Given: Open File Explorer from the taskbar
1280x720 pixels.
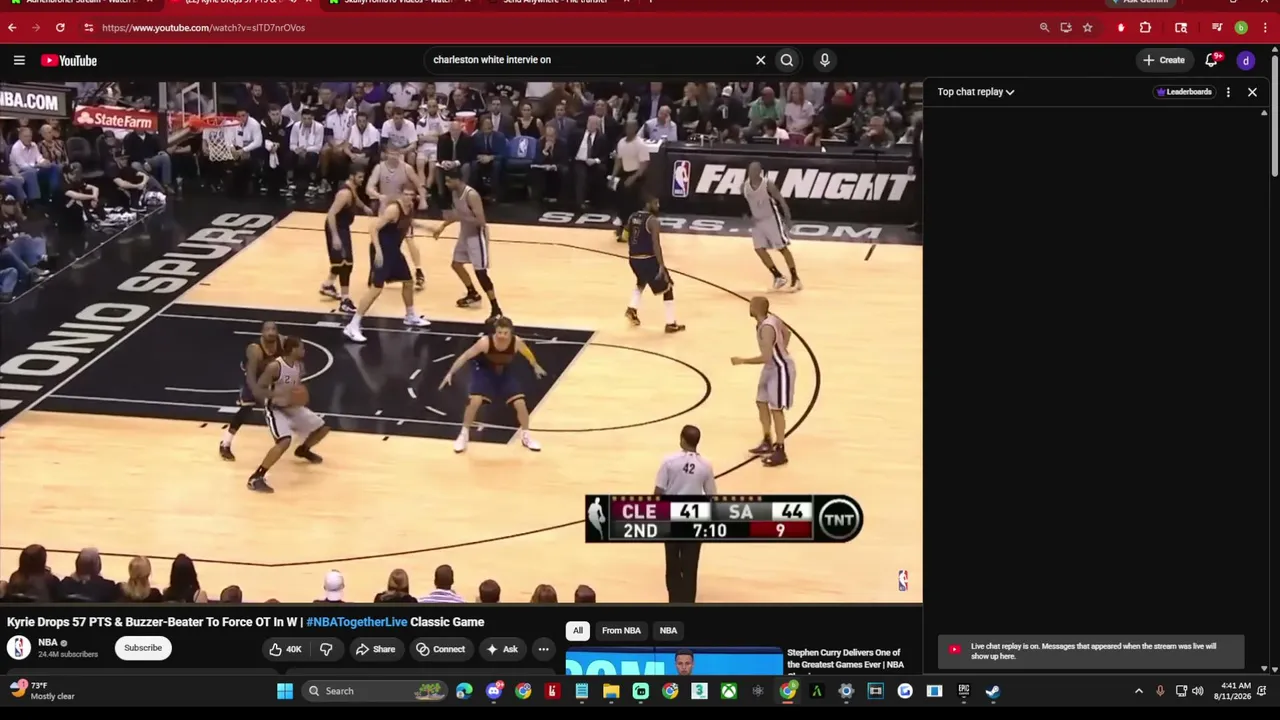Looking at the screenshot, I should click(611, 691).
